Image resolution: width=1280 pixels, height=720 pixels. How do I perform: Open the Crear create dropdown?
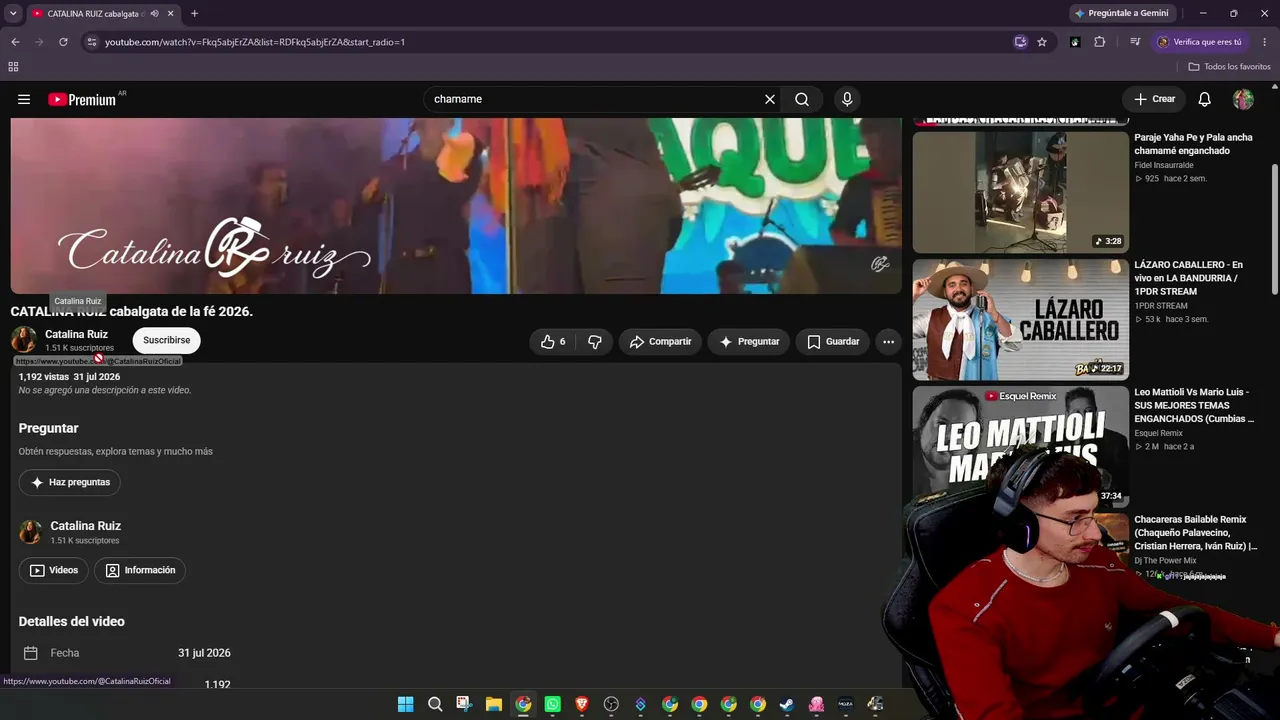[1154, 99]
